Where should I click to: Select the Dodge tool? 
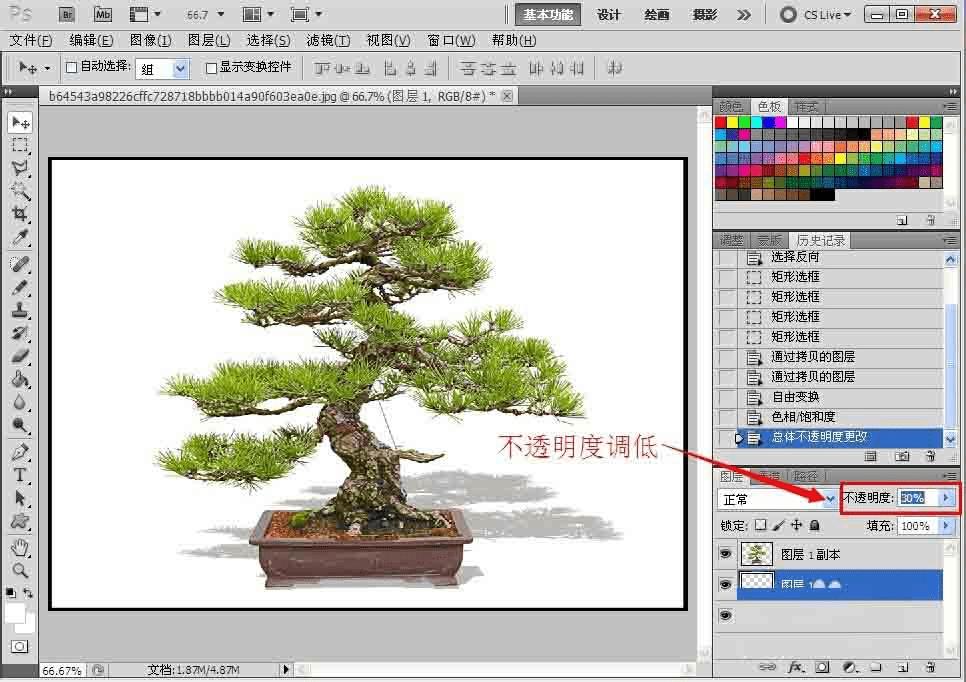[x=20, y=425]
